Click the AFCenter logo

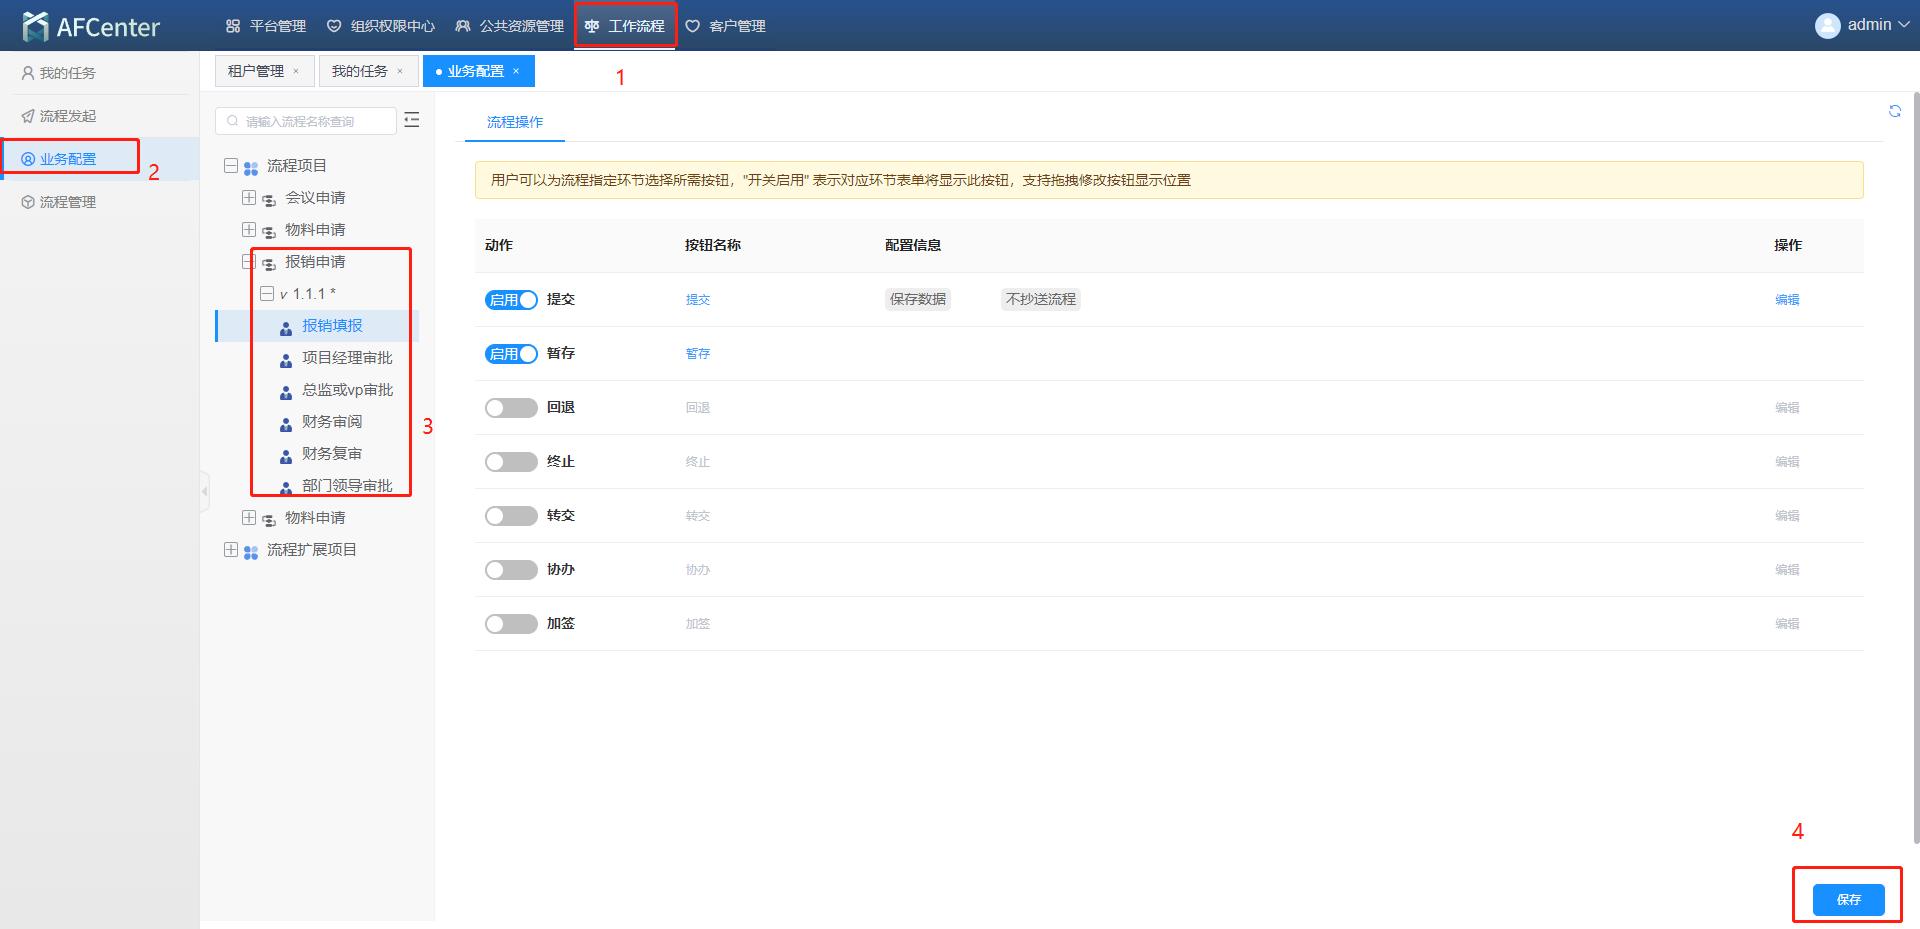pyautogui.click(x=91, y=27)
